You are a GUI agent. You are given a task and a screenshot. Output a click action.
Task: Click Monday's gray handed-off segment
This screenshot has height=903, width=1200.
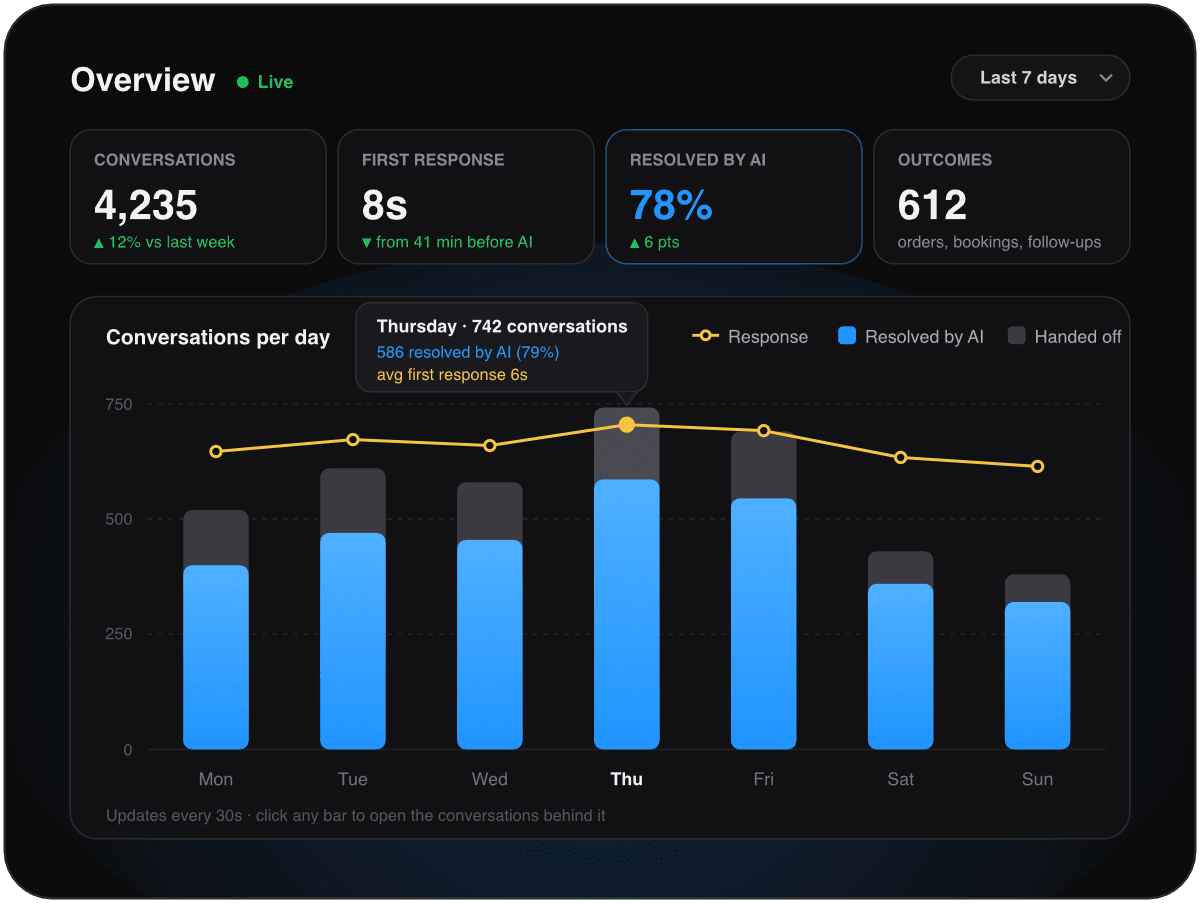[x=216, y=538]
